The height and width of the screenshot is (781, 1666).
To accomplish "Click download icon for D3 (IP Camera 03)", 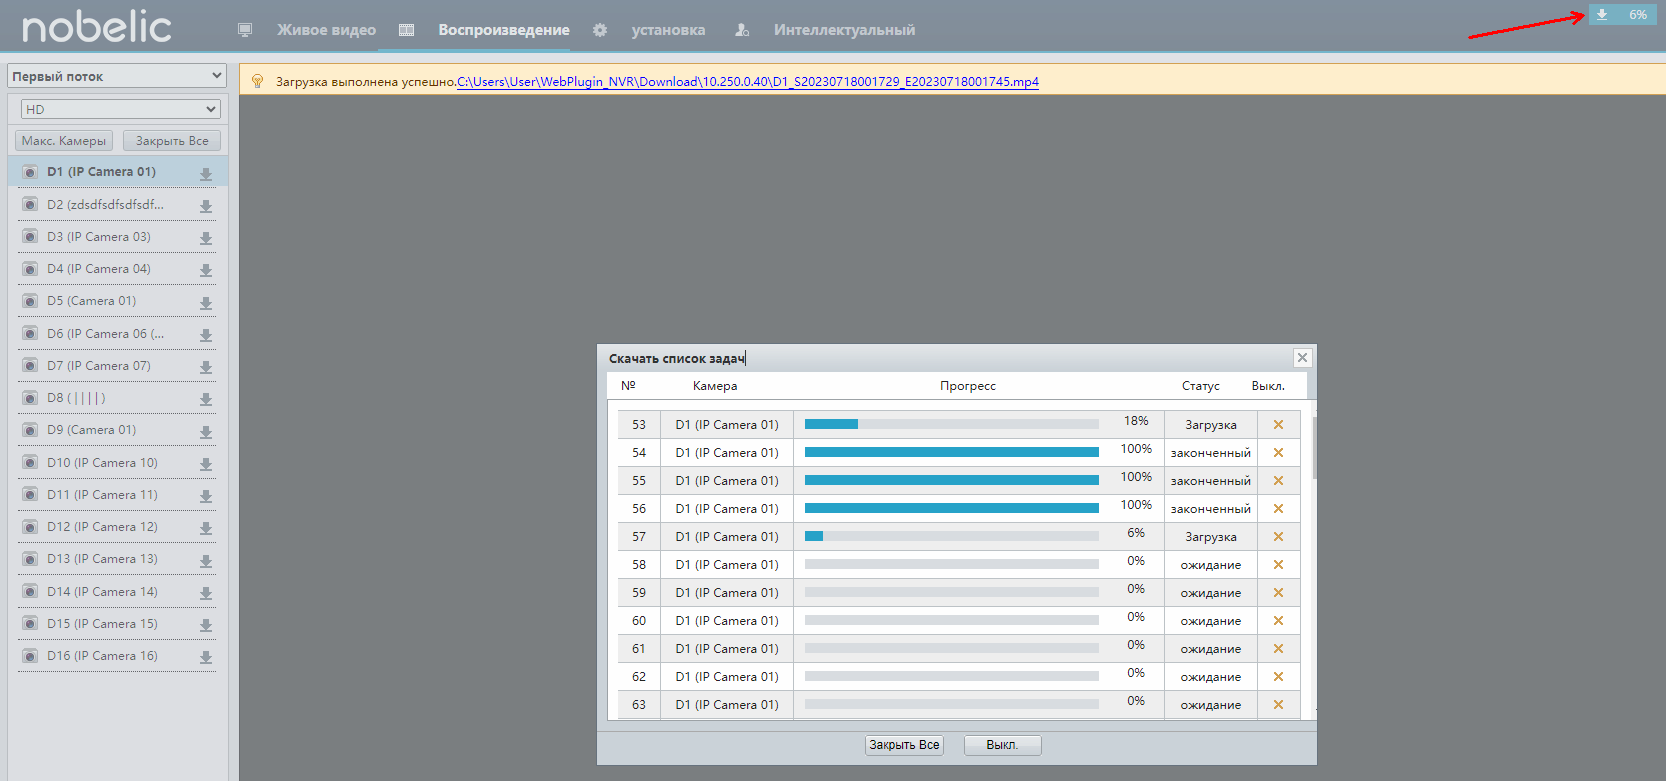I will pos(206,238).
